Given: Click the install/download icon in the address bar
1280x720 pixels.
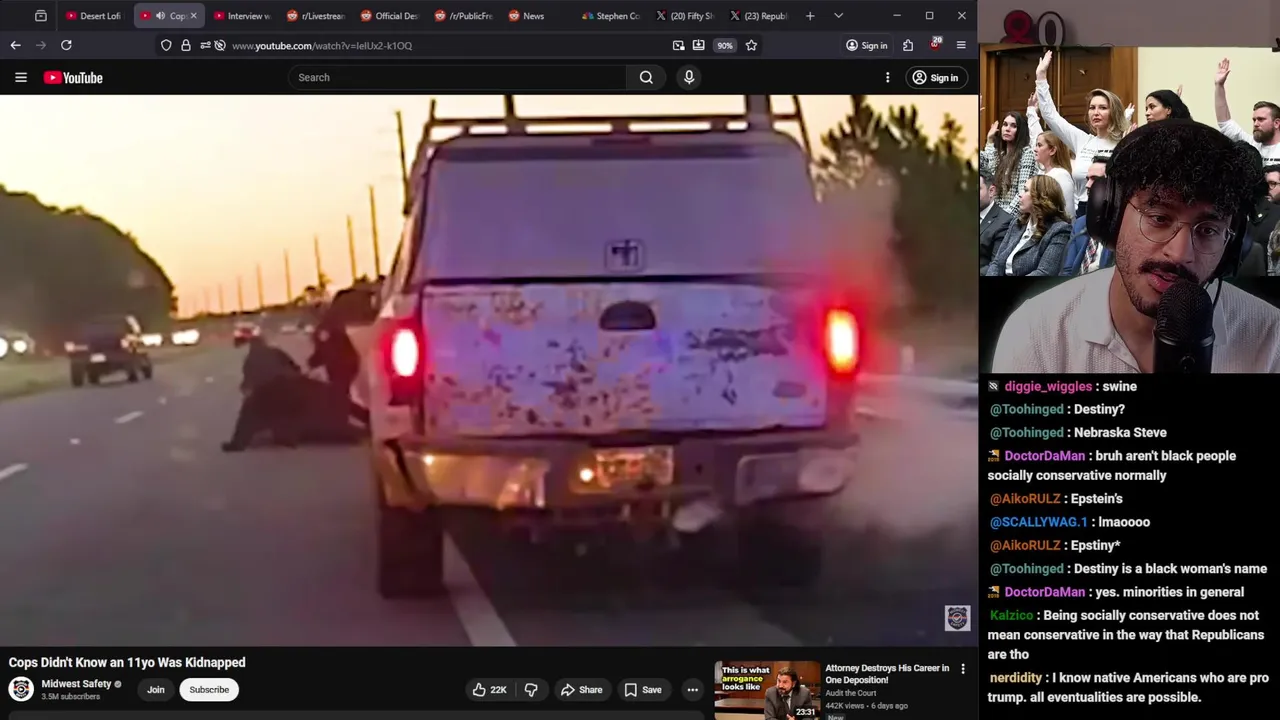Looking at the screenshot, I should [x=698, y=45].
